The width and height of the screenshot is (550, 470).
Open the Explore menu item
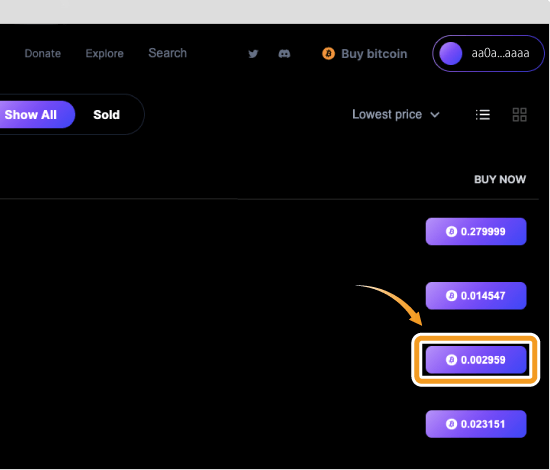(x=105, y=54)
